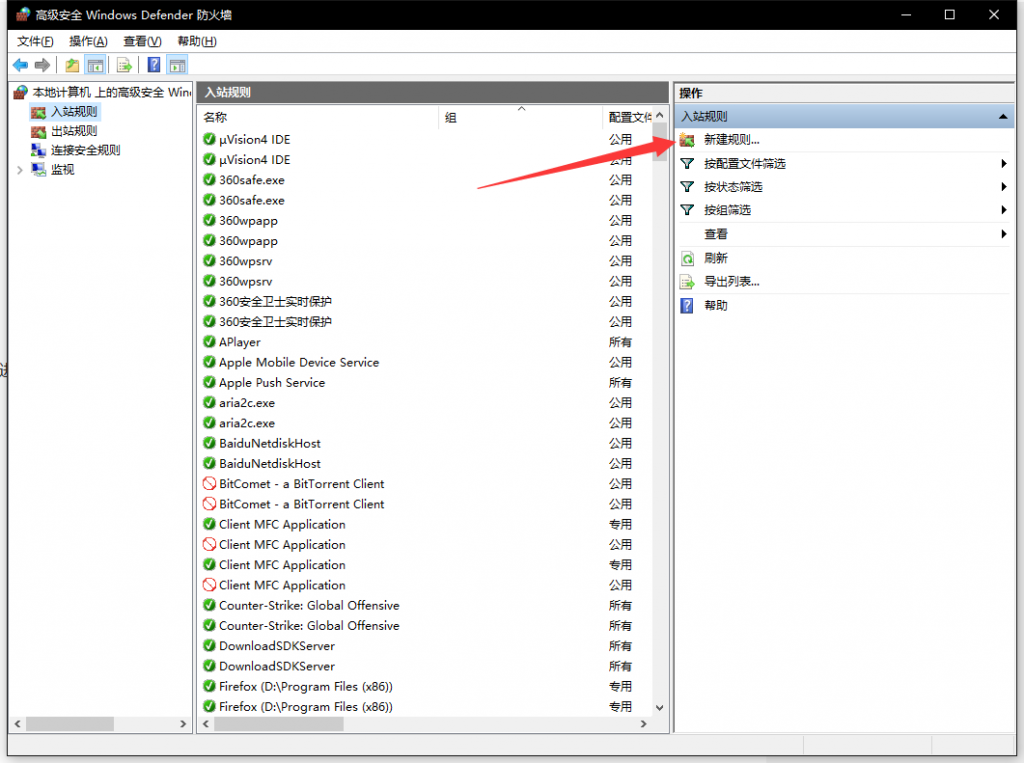The image size is (1024, 763).
Task: Open the 查看(V) menu in menu bar
Action: coord(142,41)
